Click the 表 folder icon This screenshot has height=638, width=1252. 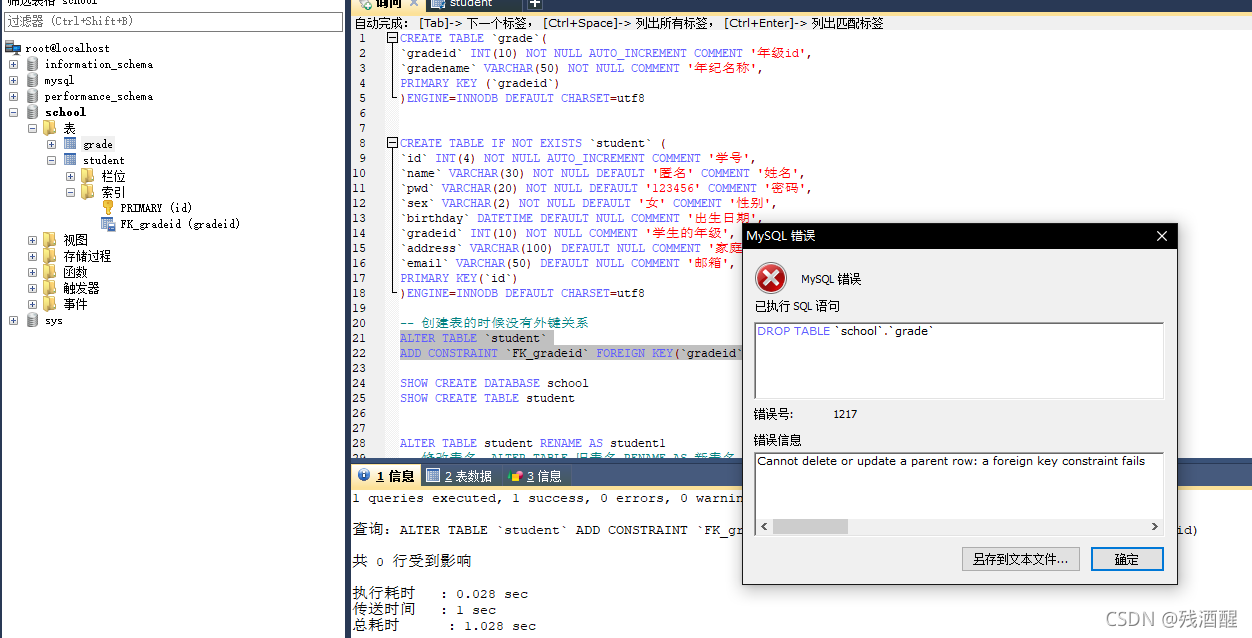pyautogui.click(x=51, y=128)
